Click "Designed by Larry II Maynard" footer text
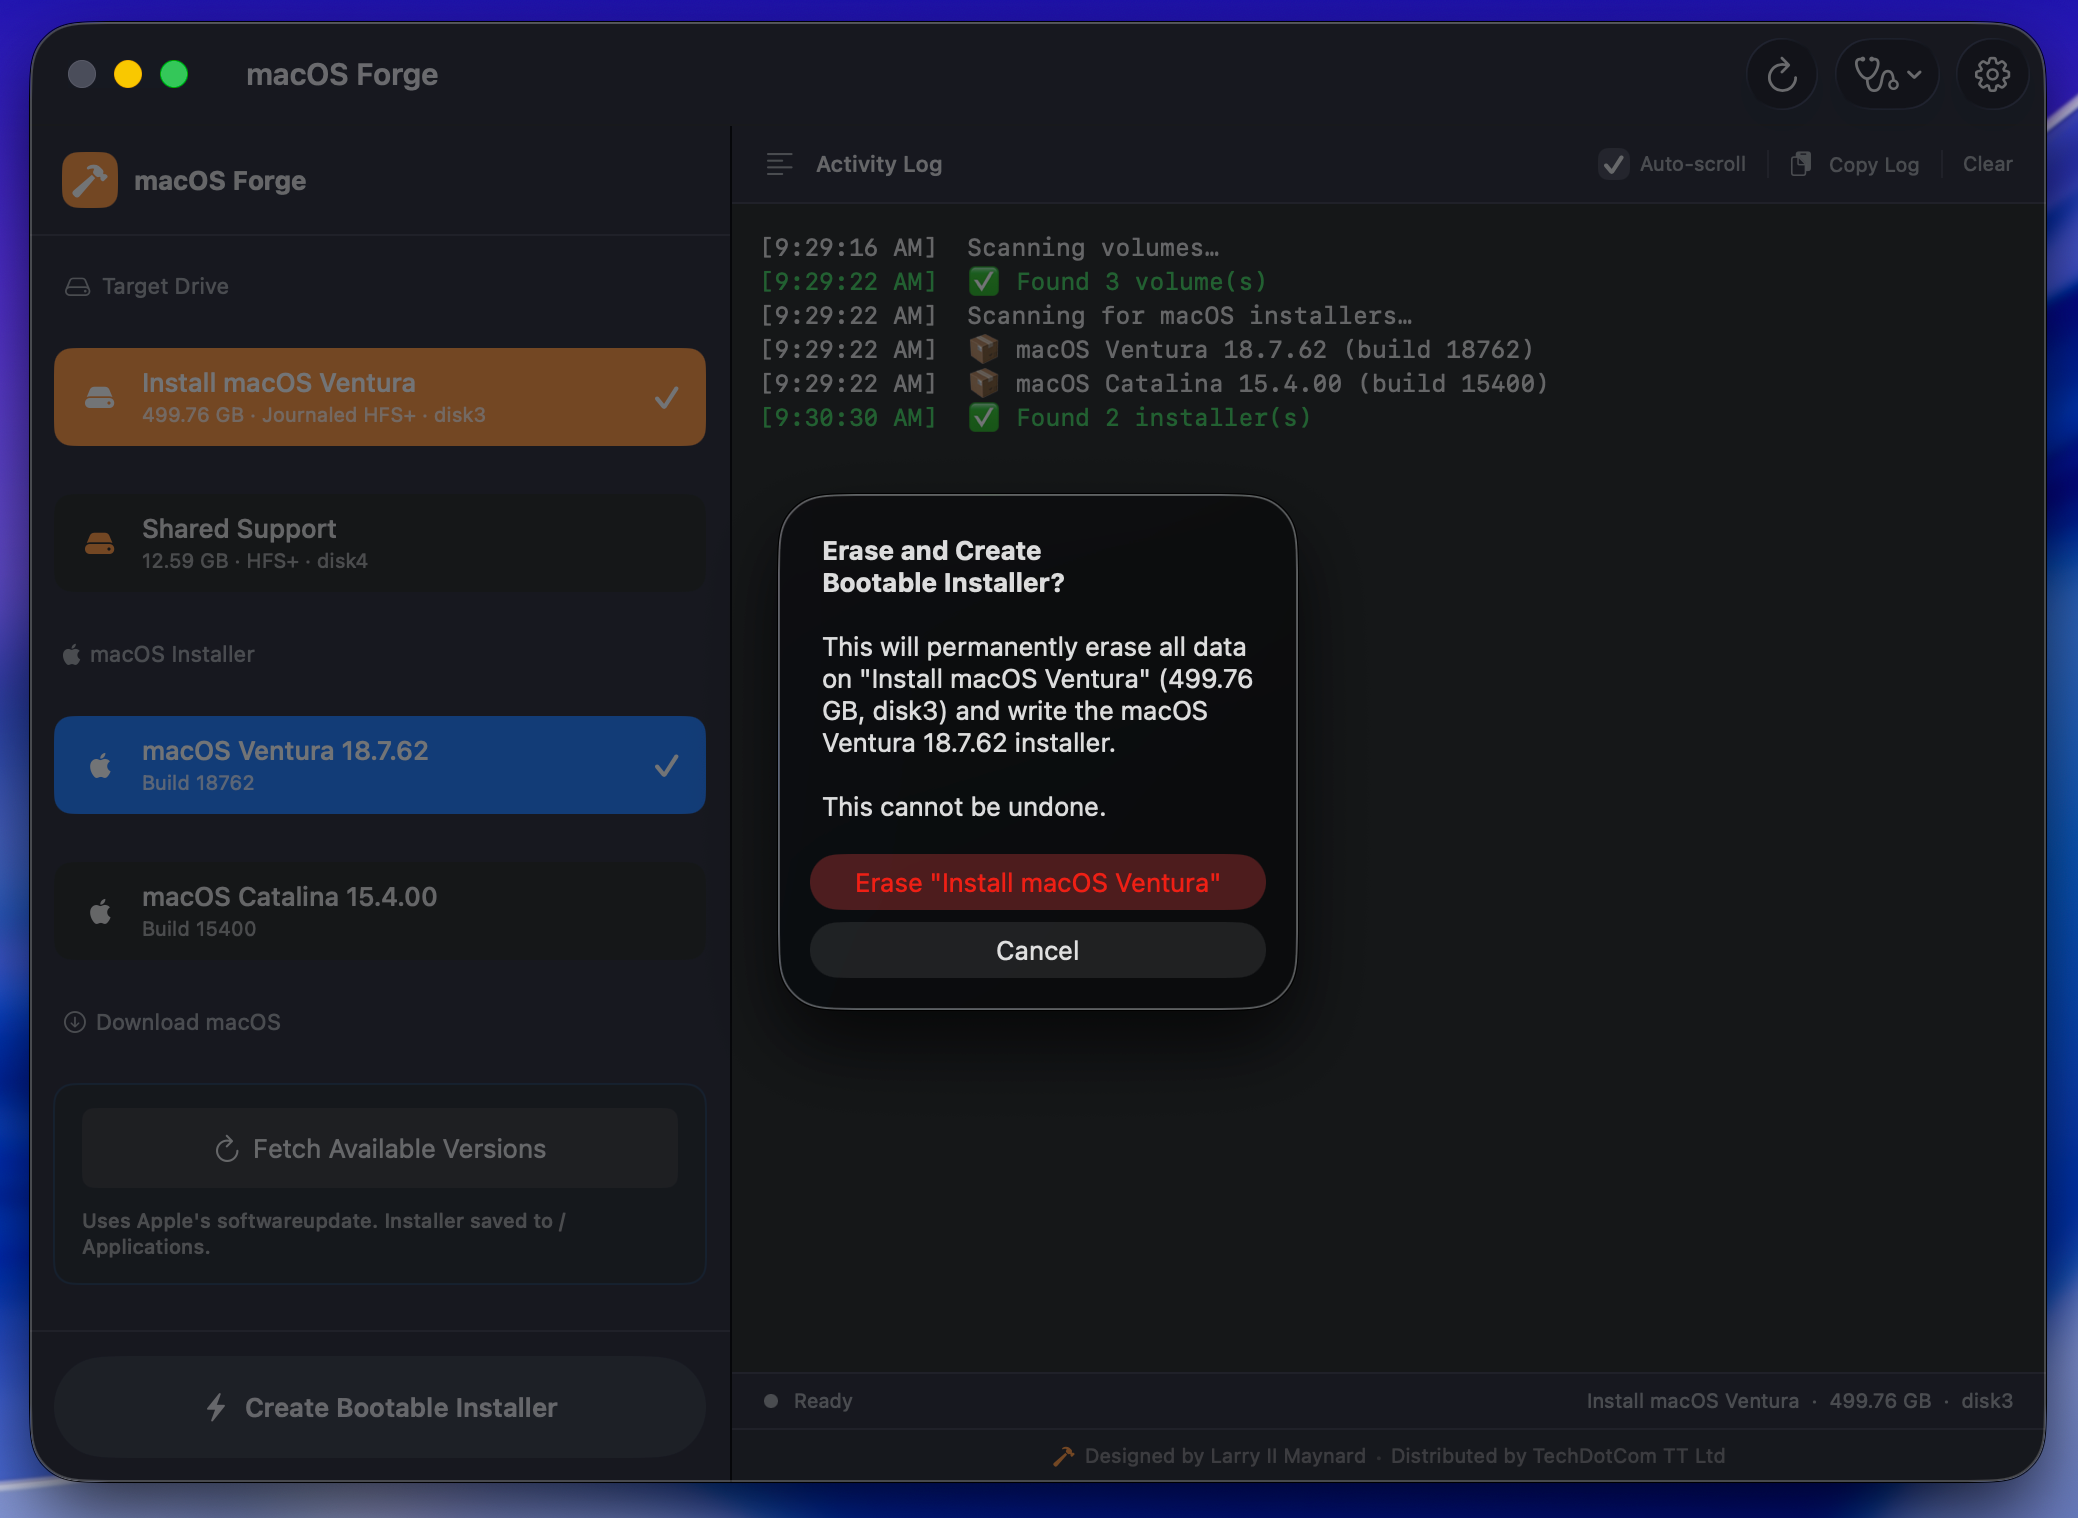The height and width of the screenshot is (1518, 2078). click(1225, 1456)
